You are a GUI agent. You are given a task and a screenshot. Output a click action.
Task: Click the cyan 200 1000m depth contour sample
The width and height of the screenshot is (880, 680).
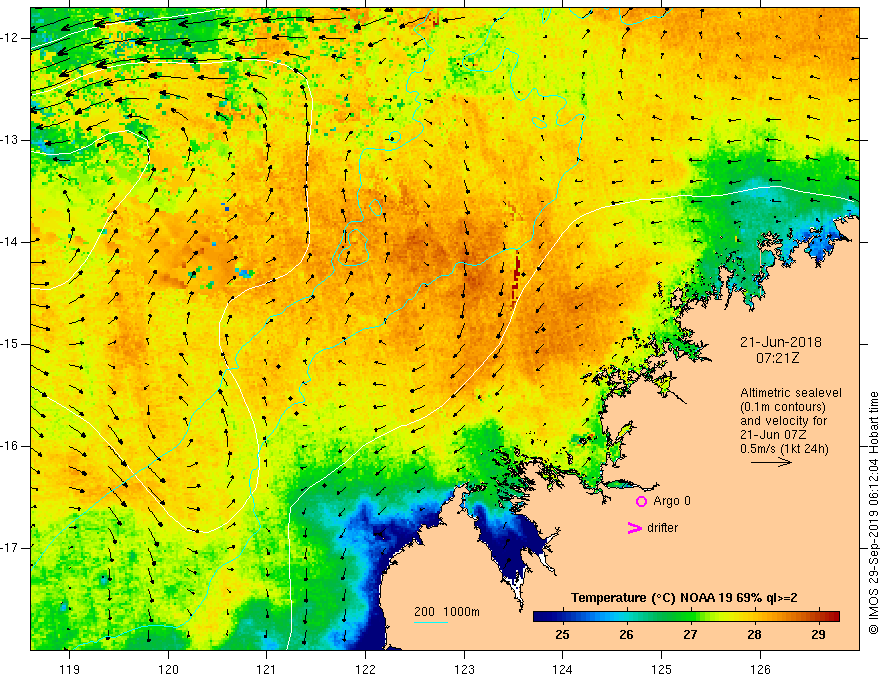pyautogui.click(x=430, y=622)
